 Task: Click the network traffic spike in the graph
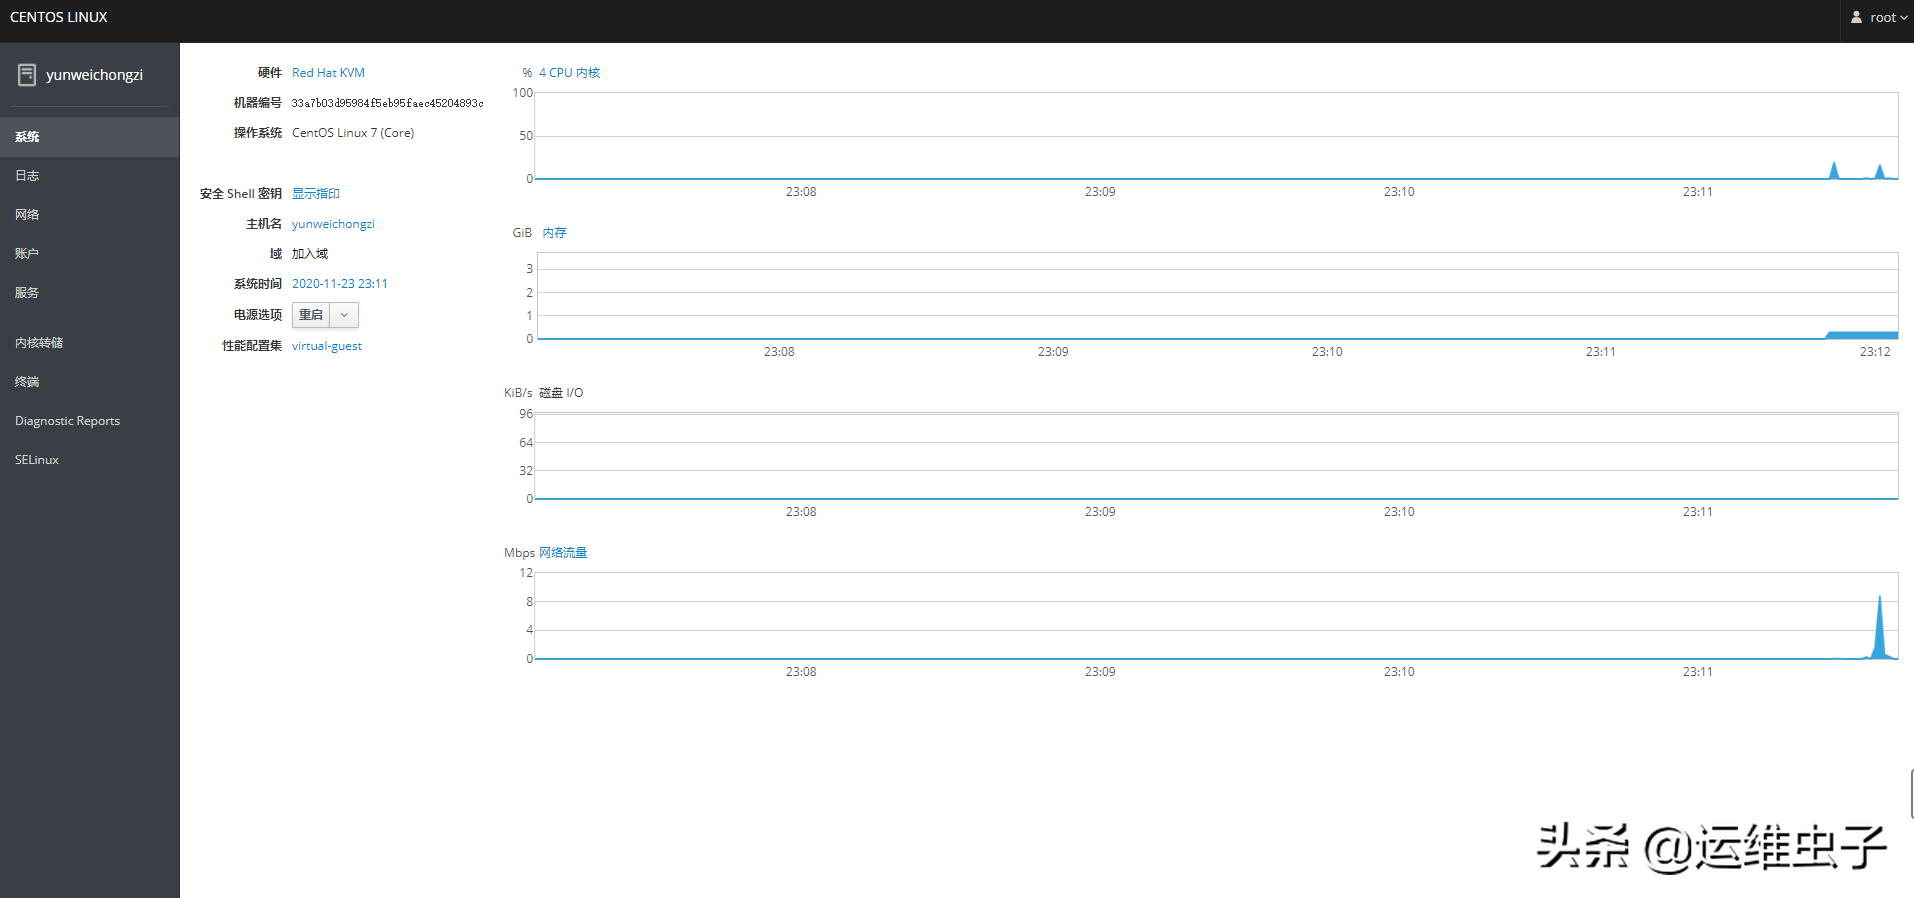pyautogui.click(x=1880, y=630)
